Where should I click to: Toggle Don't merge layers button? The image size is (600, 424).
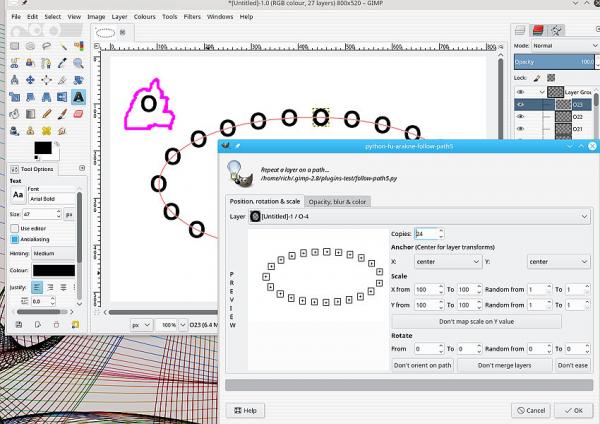504,365
